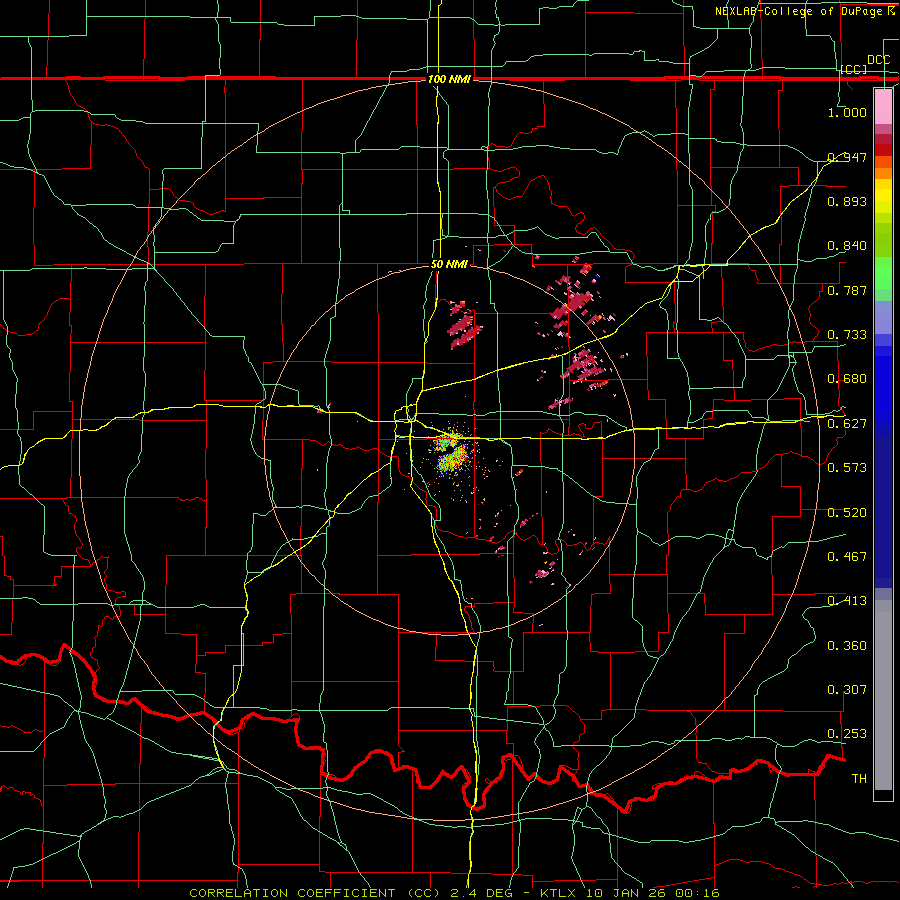Click the CORRELATION COEFFICIENT (CC) caption text

click(315, 893)
